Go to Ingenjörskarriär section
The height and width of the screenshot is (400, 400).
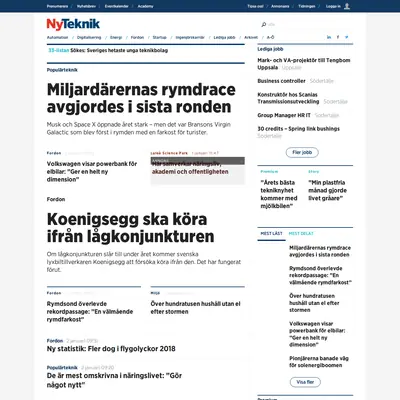[190, 37]
